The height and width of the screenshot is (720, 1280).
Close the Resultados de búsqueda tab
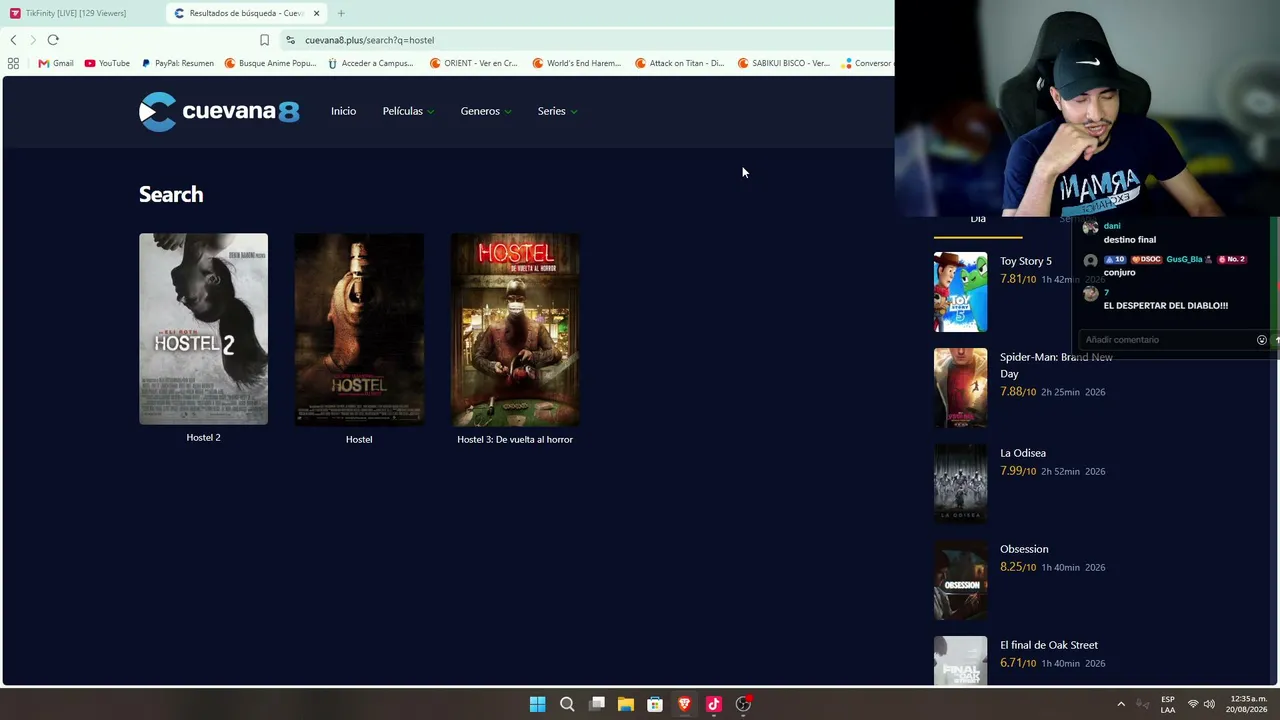pos(316,13)
